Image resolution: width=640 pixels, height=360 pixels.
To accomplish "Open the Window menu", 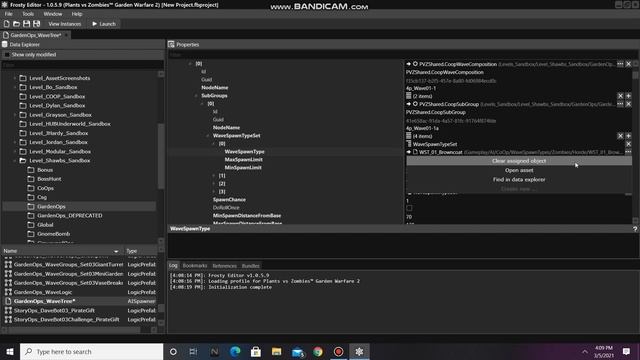I will pyautogui.click(x=53, y=14).
